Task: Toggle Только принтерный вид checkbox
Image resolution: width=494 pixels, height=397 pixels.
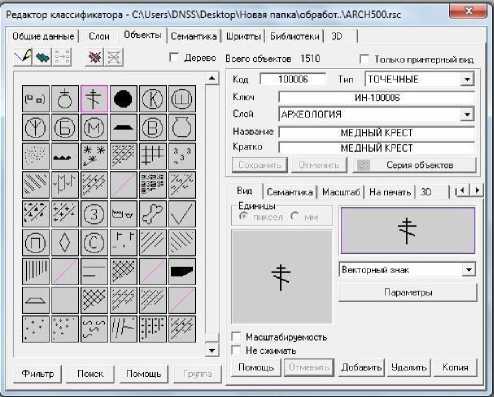Action: [364, 59]
